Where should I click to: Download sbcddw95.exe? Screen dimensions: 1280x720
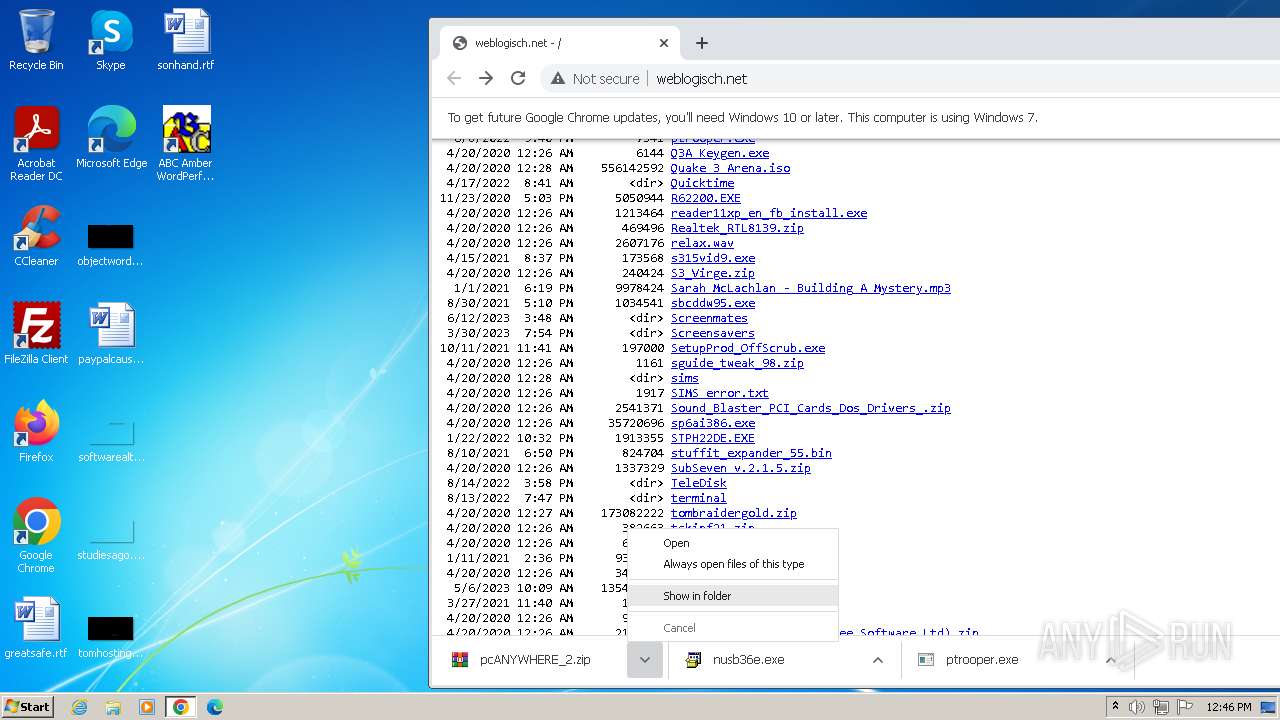[713, 303]
